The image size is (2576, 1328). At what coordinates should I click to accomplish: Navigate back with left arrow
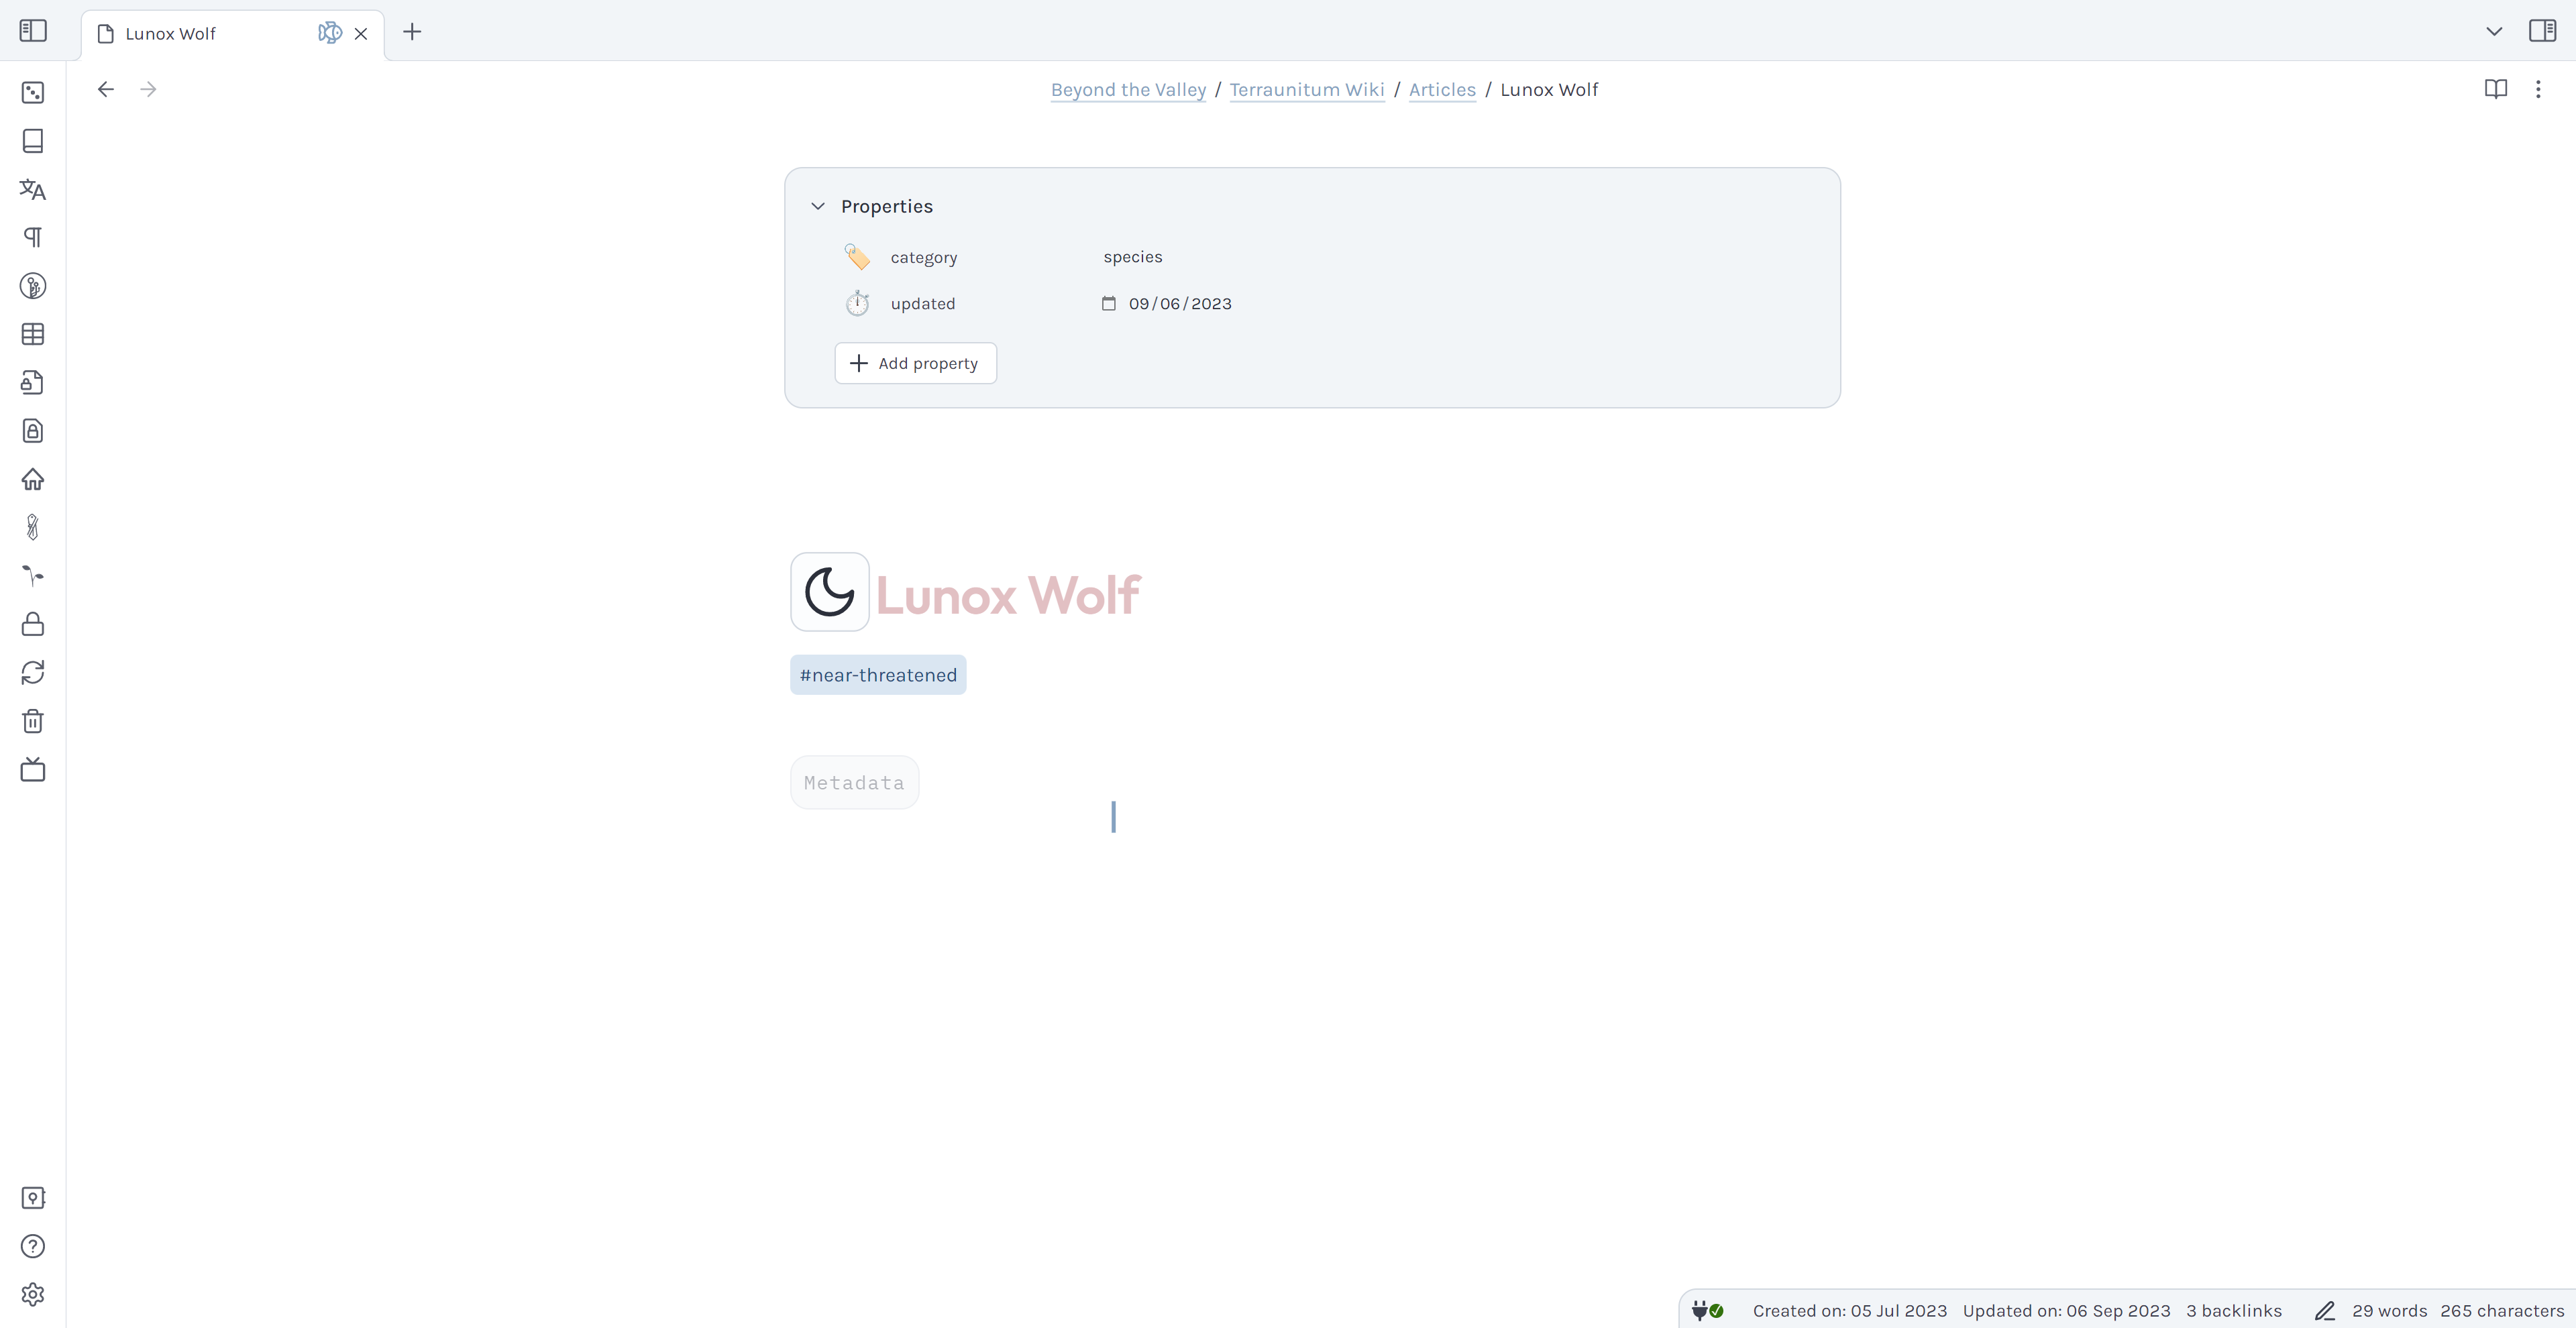(x=106, y=89)
